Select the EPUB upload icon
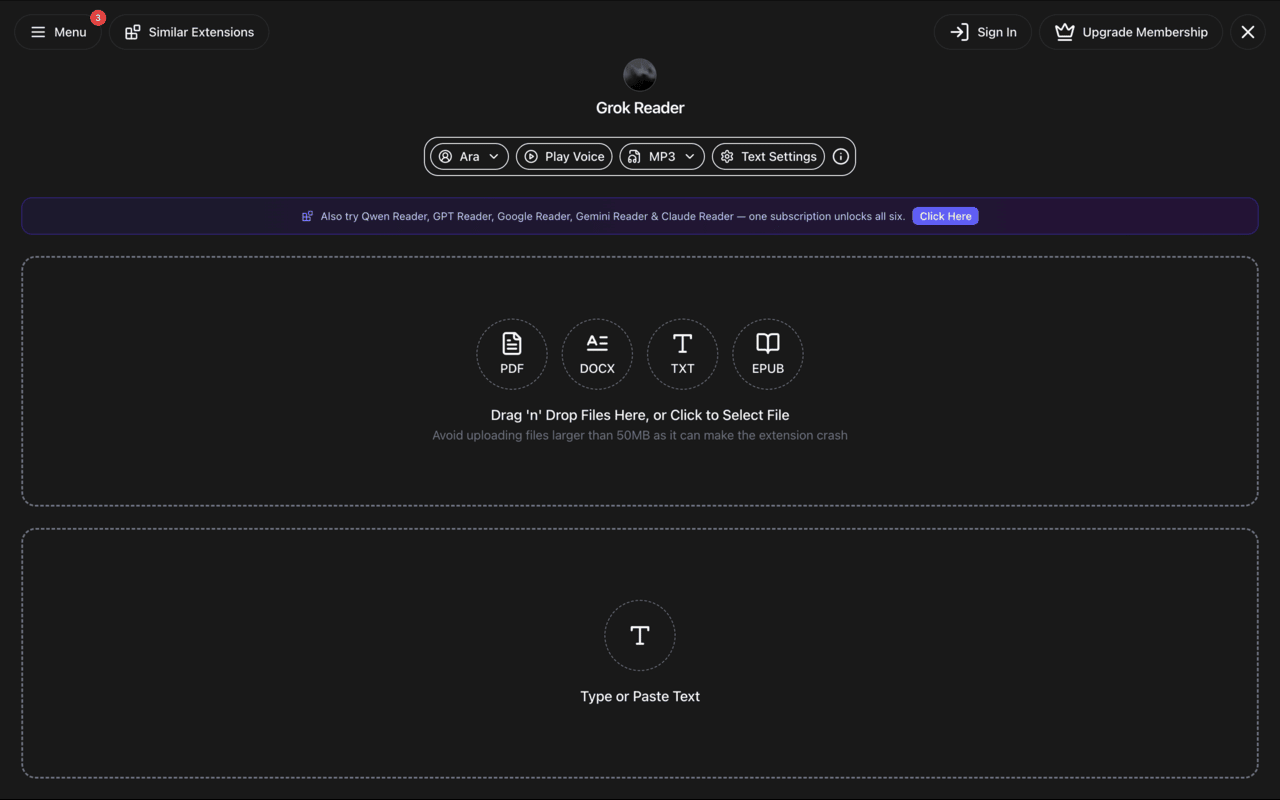 tap(768, 354)
